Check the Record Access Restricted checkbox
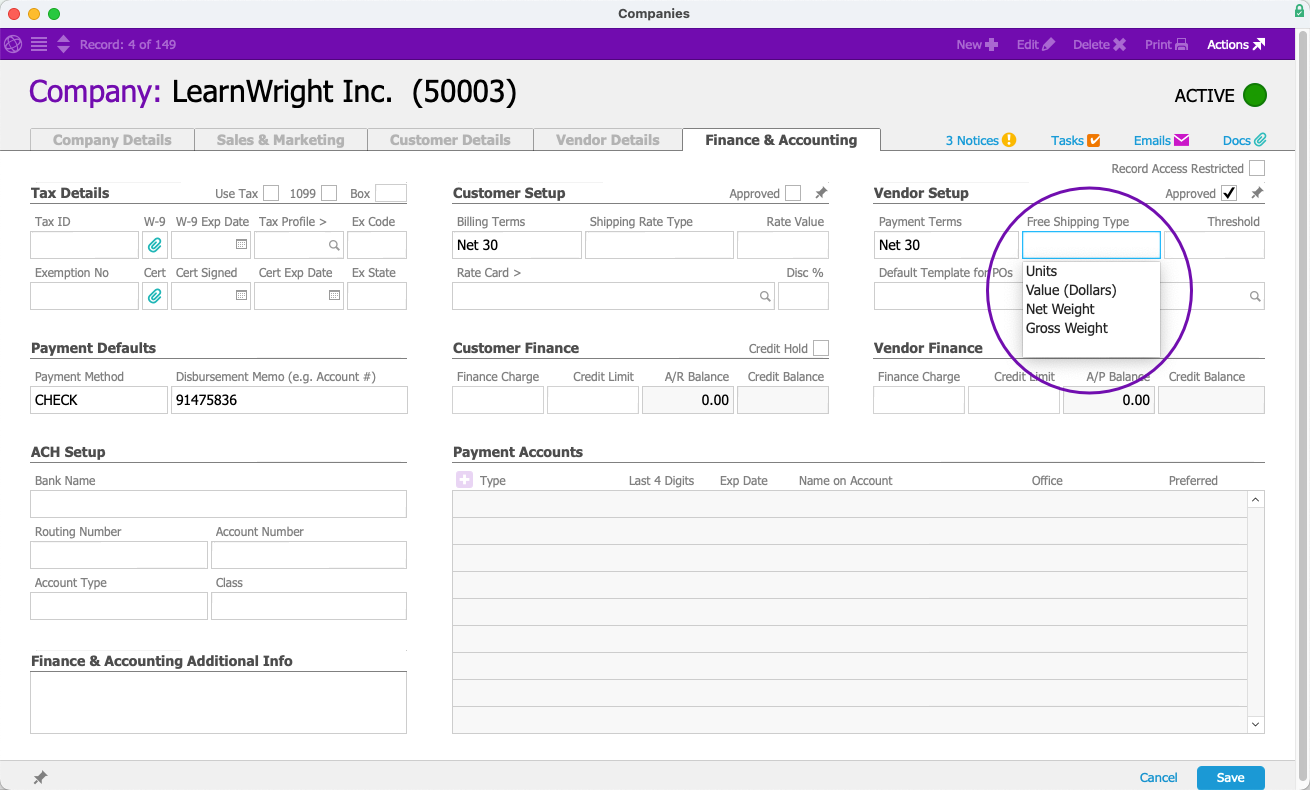Screen dimensions: 1310x790 pyautogui.click(x=1257, y=168)
